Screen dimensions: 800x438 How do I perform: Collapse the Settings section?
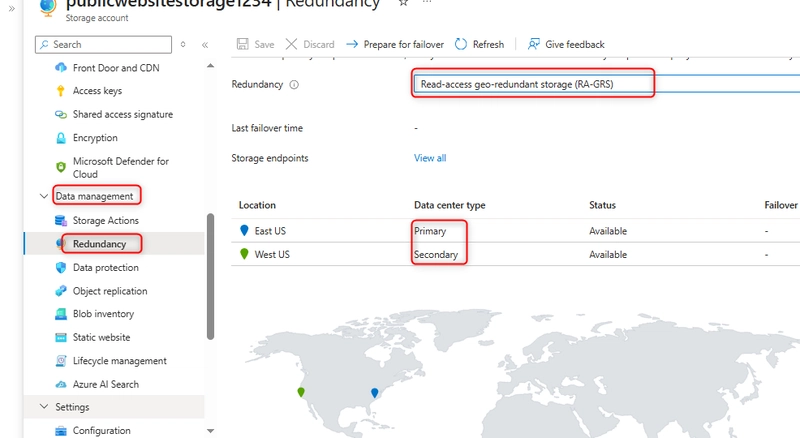tap(44, 407)
